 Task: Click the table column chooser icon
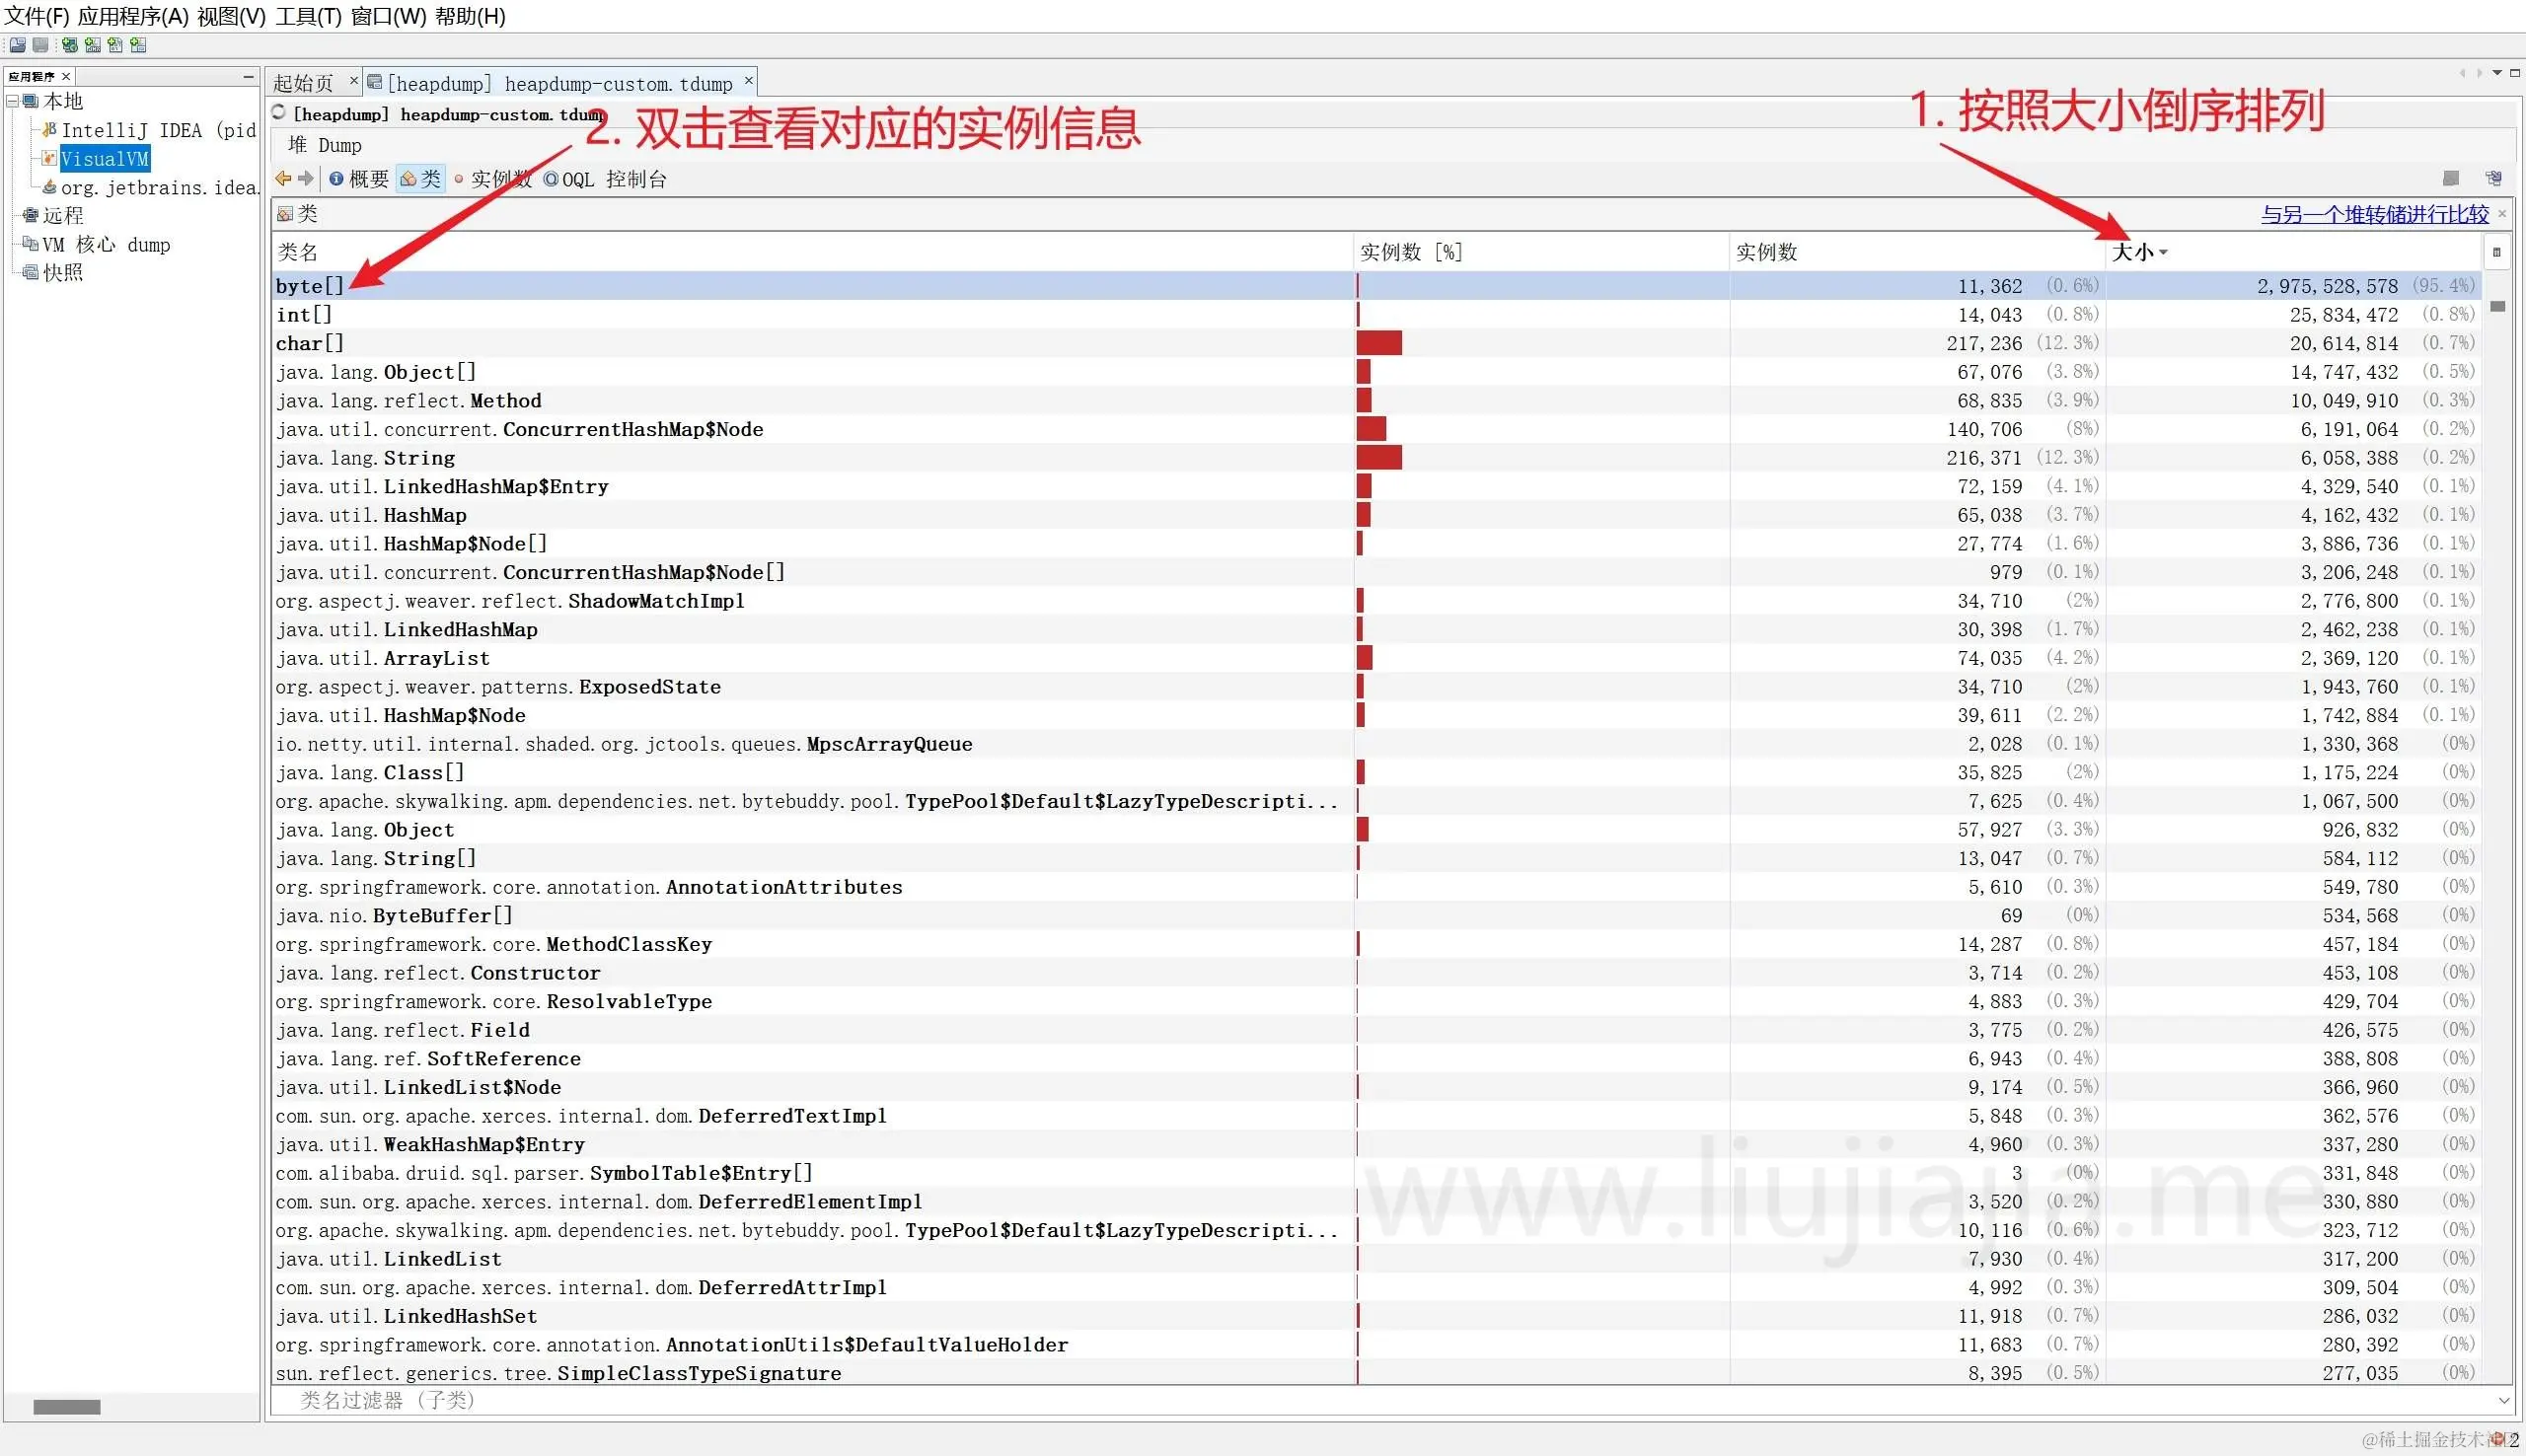coord(2496,252)
